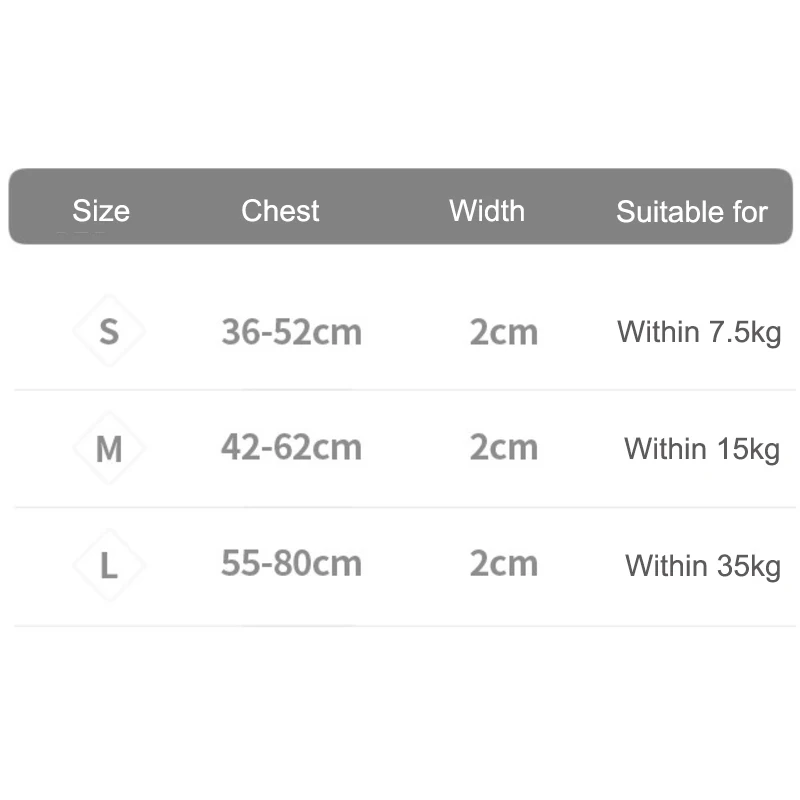800x800 pixels.
Task: Click the Suitable for column header
Action: point(691,212)
